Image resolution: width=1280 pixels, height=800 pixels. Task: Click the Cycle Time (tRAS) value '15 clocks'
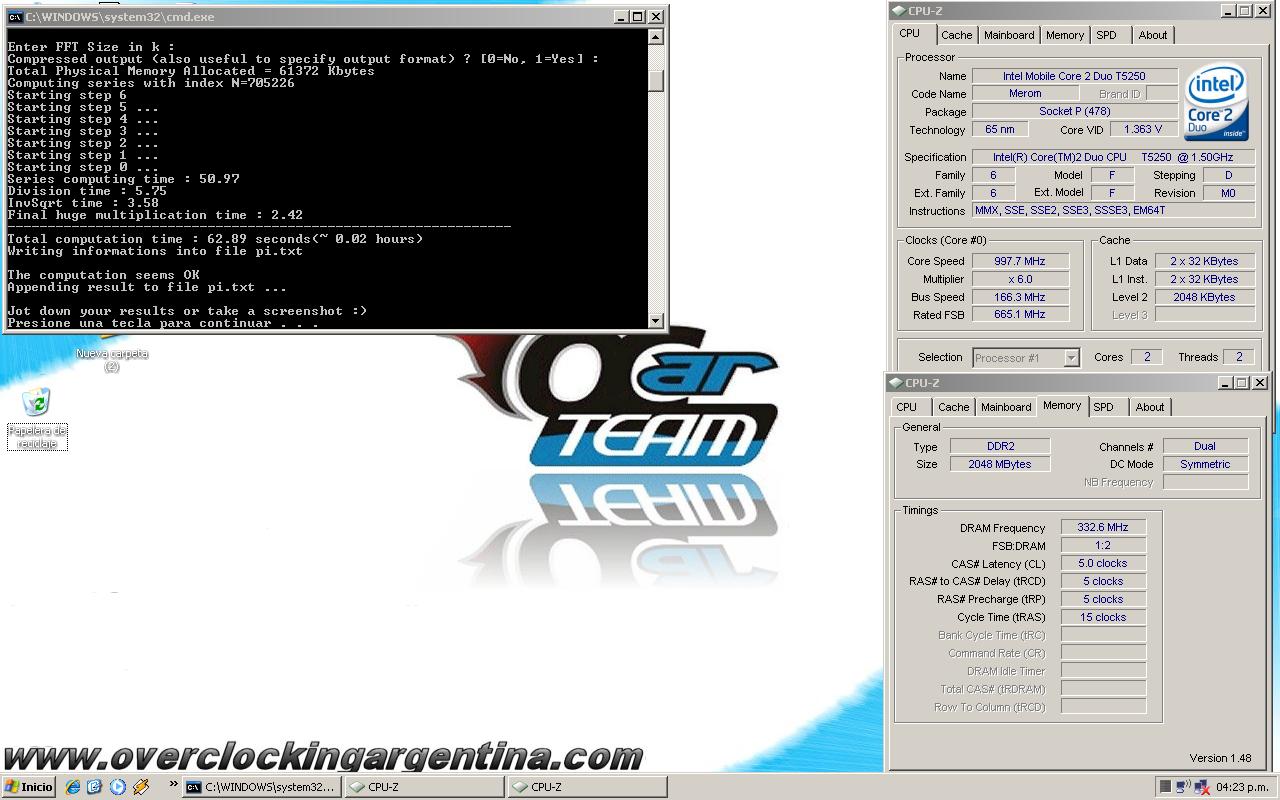pyautogui.click(x=1103, y=617)
